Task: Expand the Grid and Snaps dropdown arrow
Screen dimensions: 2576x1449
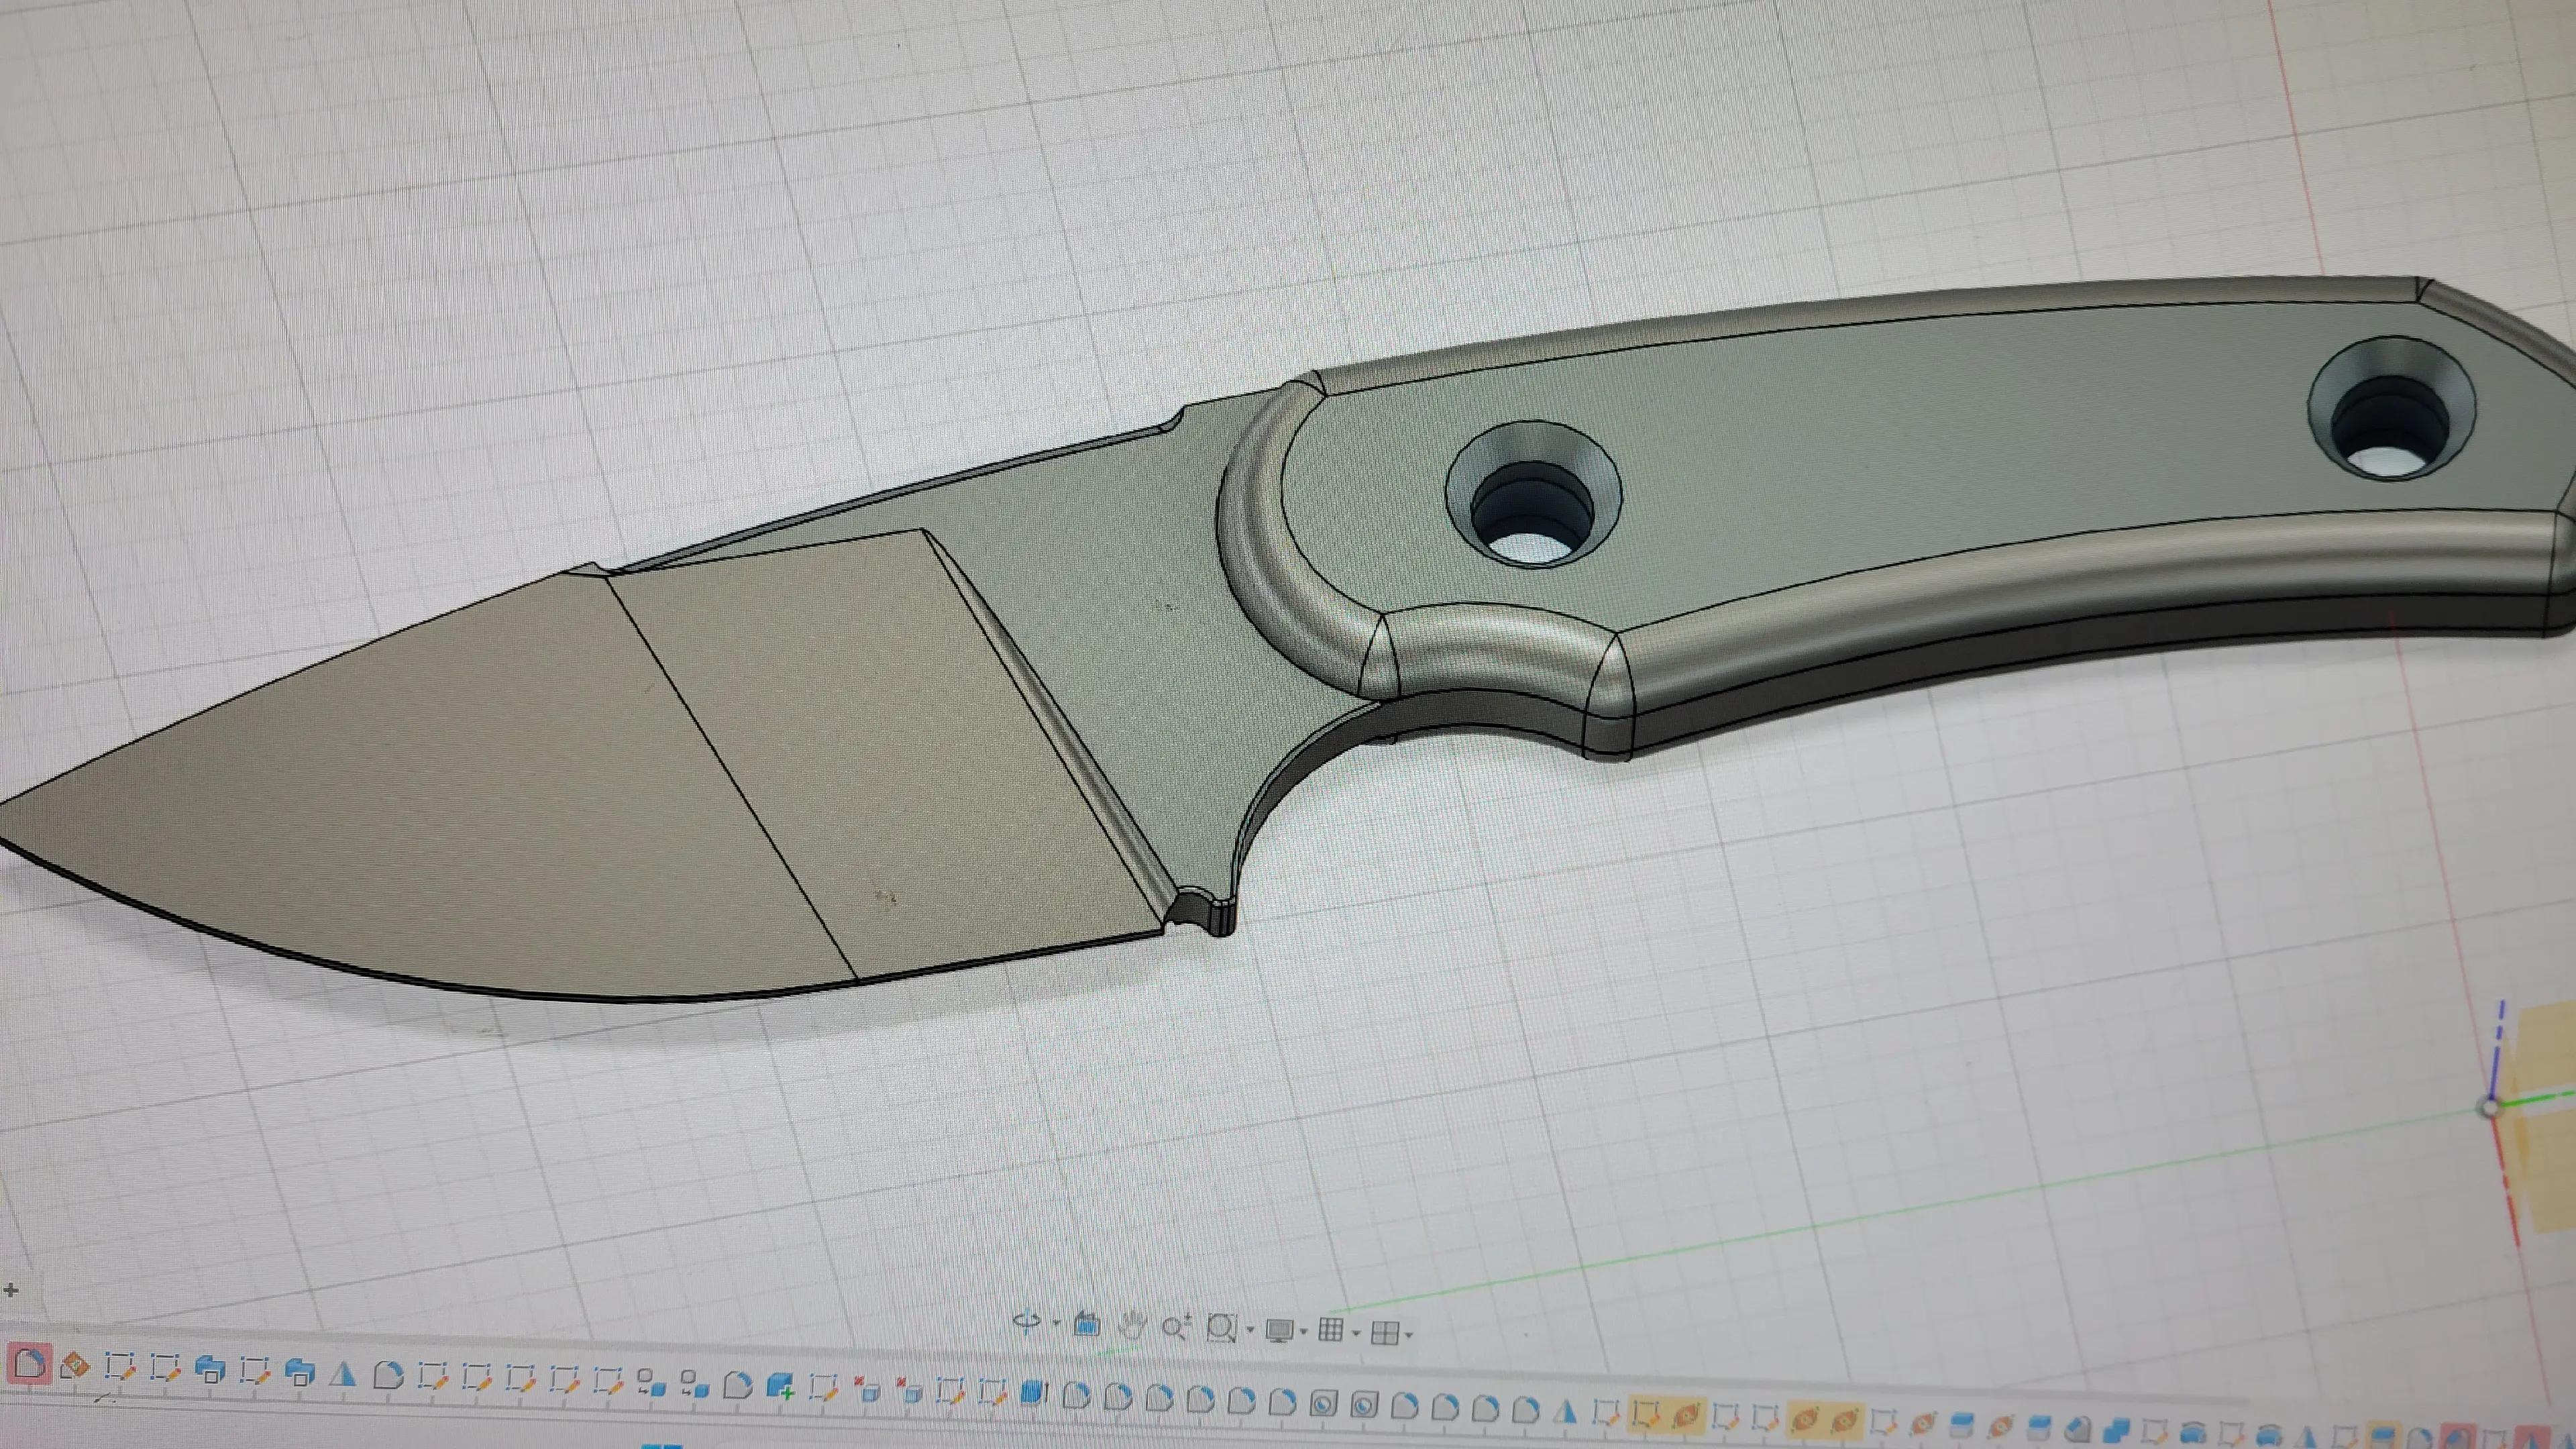Action: (x=1357, y=1332)
